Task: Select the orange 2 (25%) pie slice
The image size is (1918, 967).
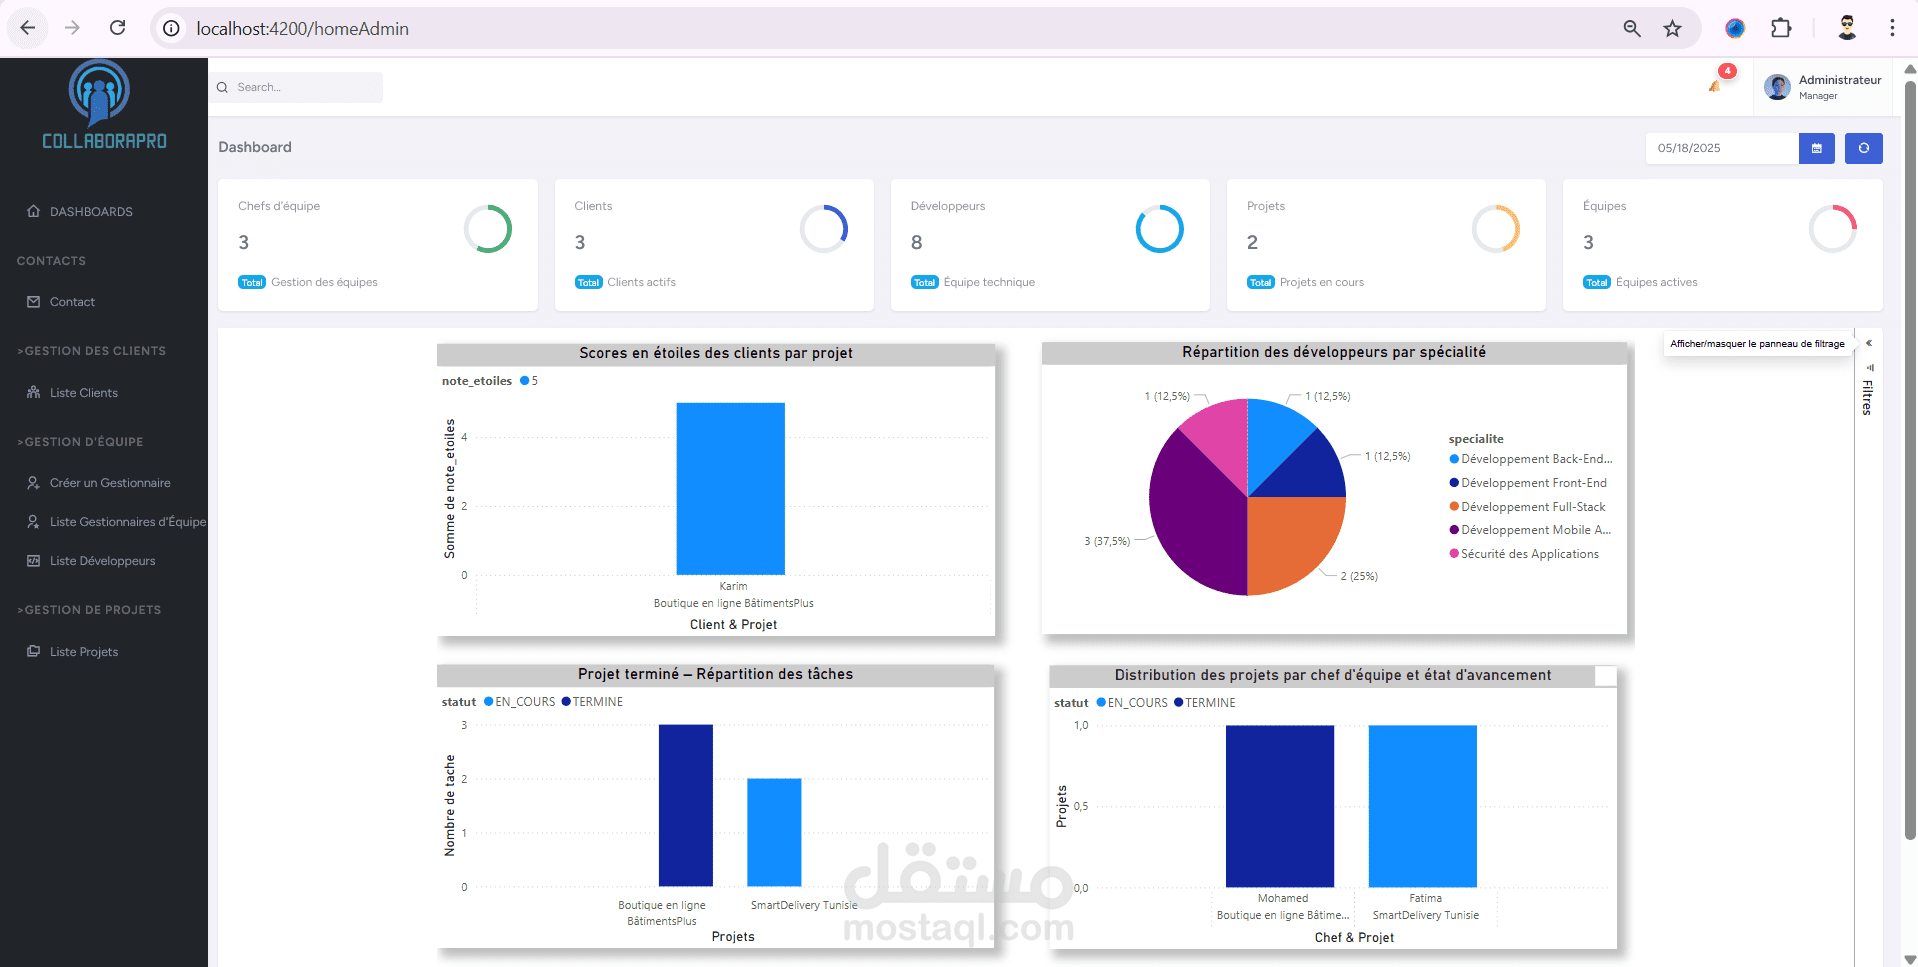Action: (x=1290, y=541)
